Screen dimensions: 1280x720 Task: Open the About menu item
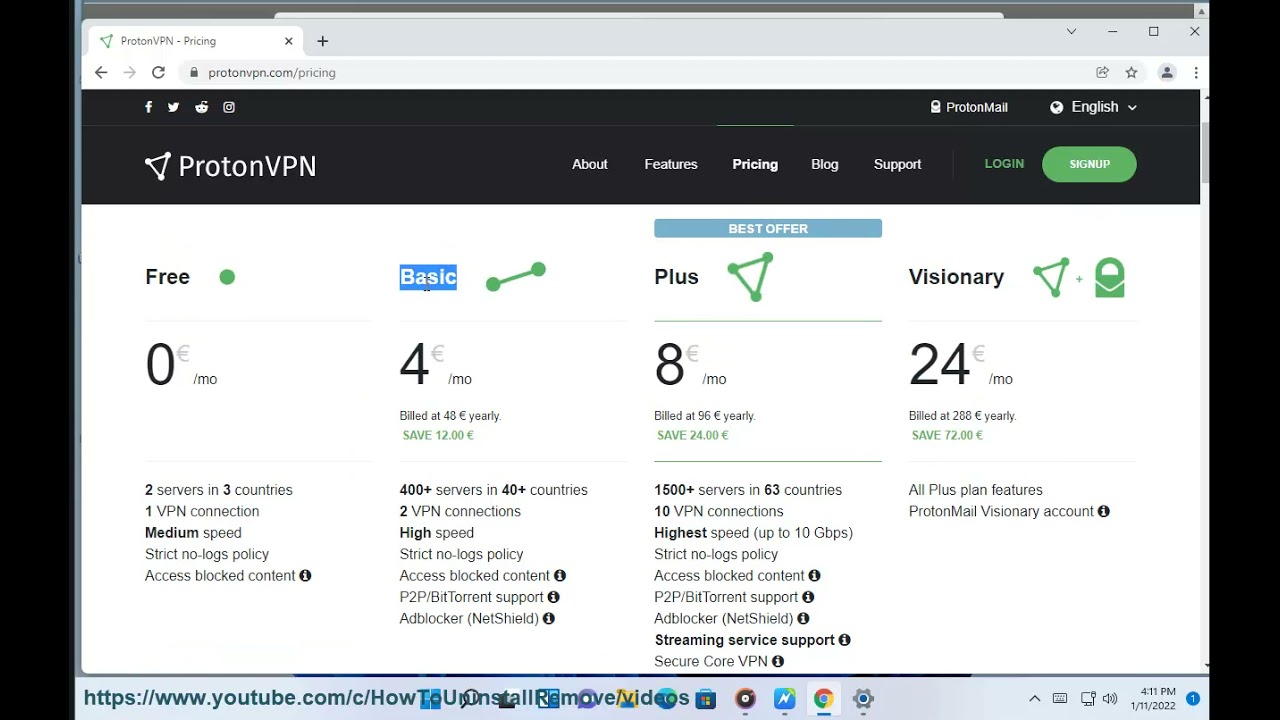point(589,164)
